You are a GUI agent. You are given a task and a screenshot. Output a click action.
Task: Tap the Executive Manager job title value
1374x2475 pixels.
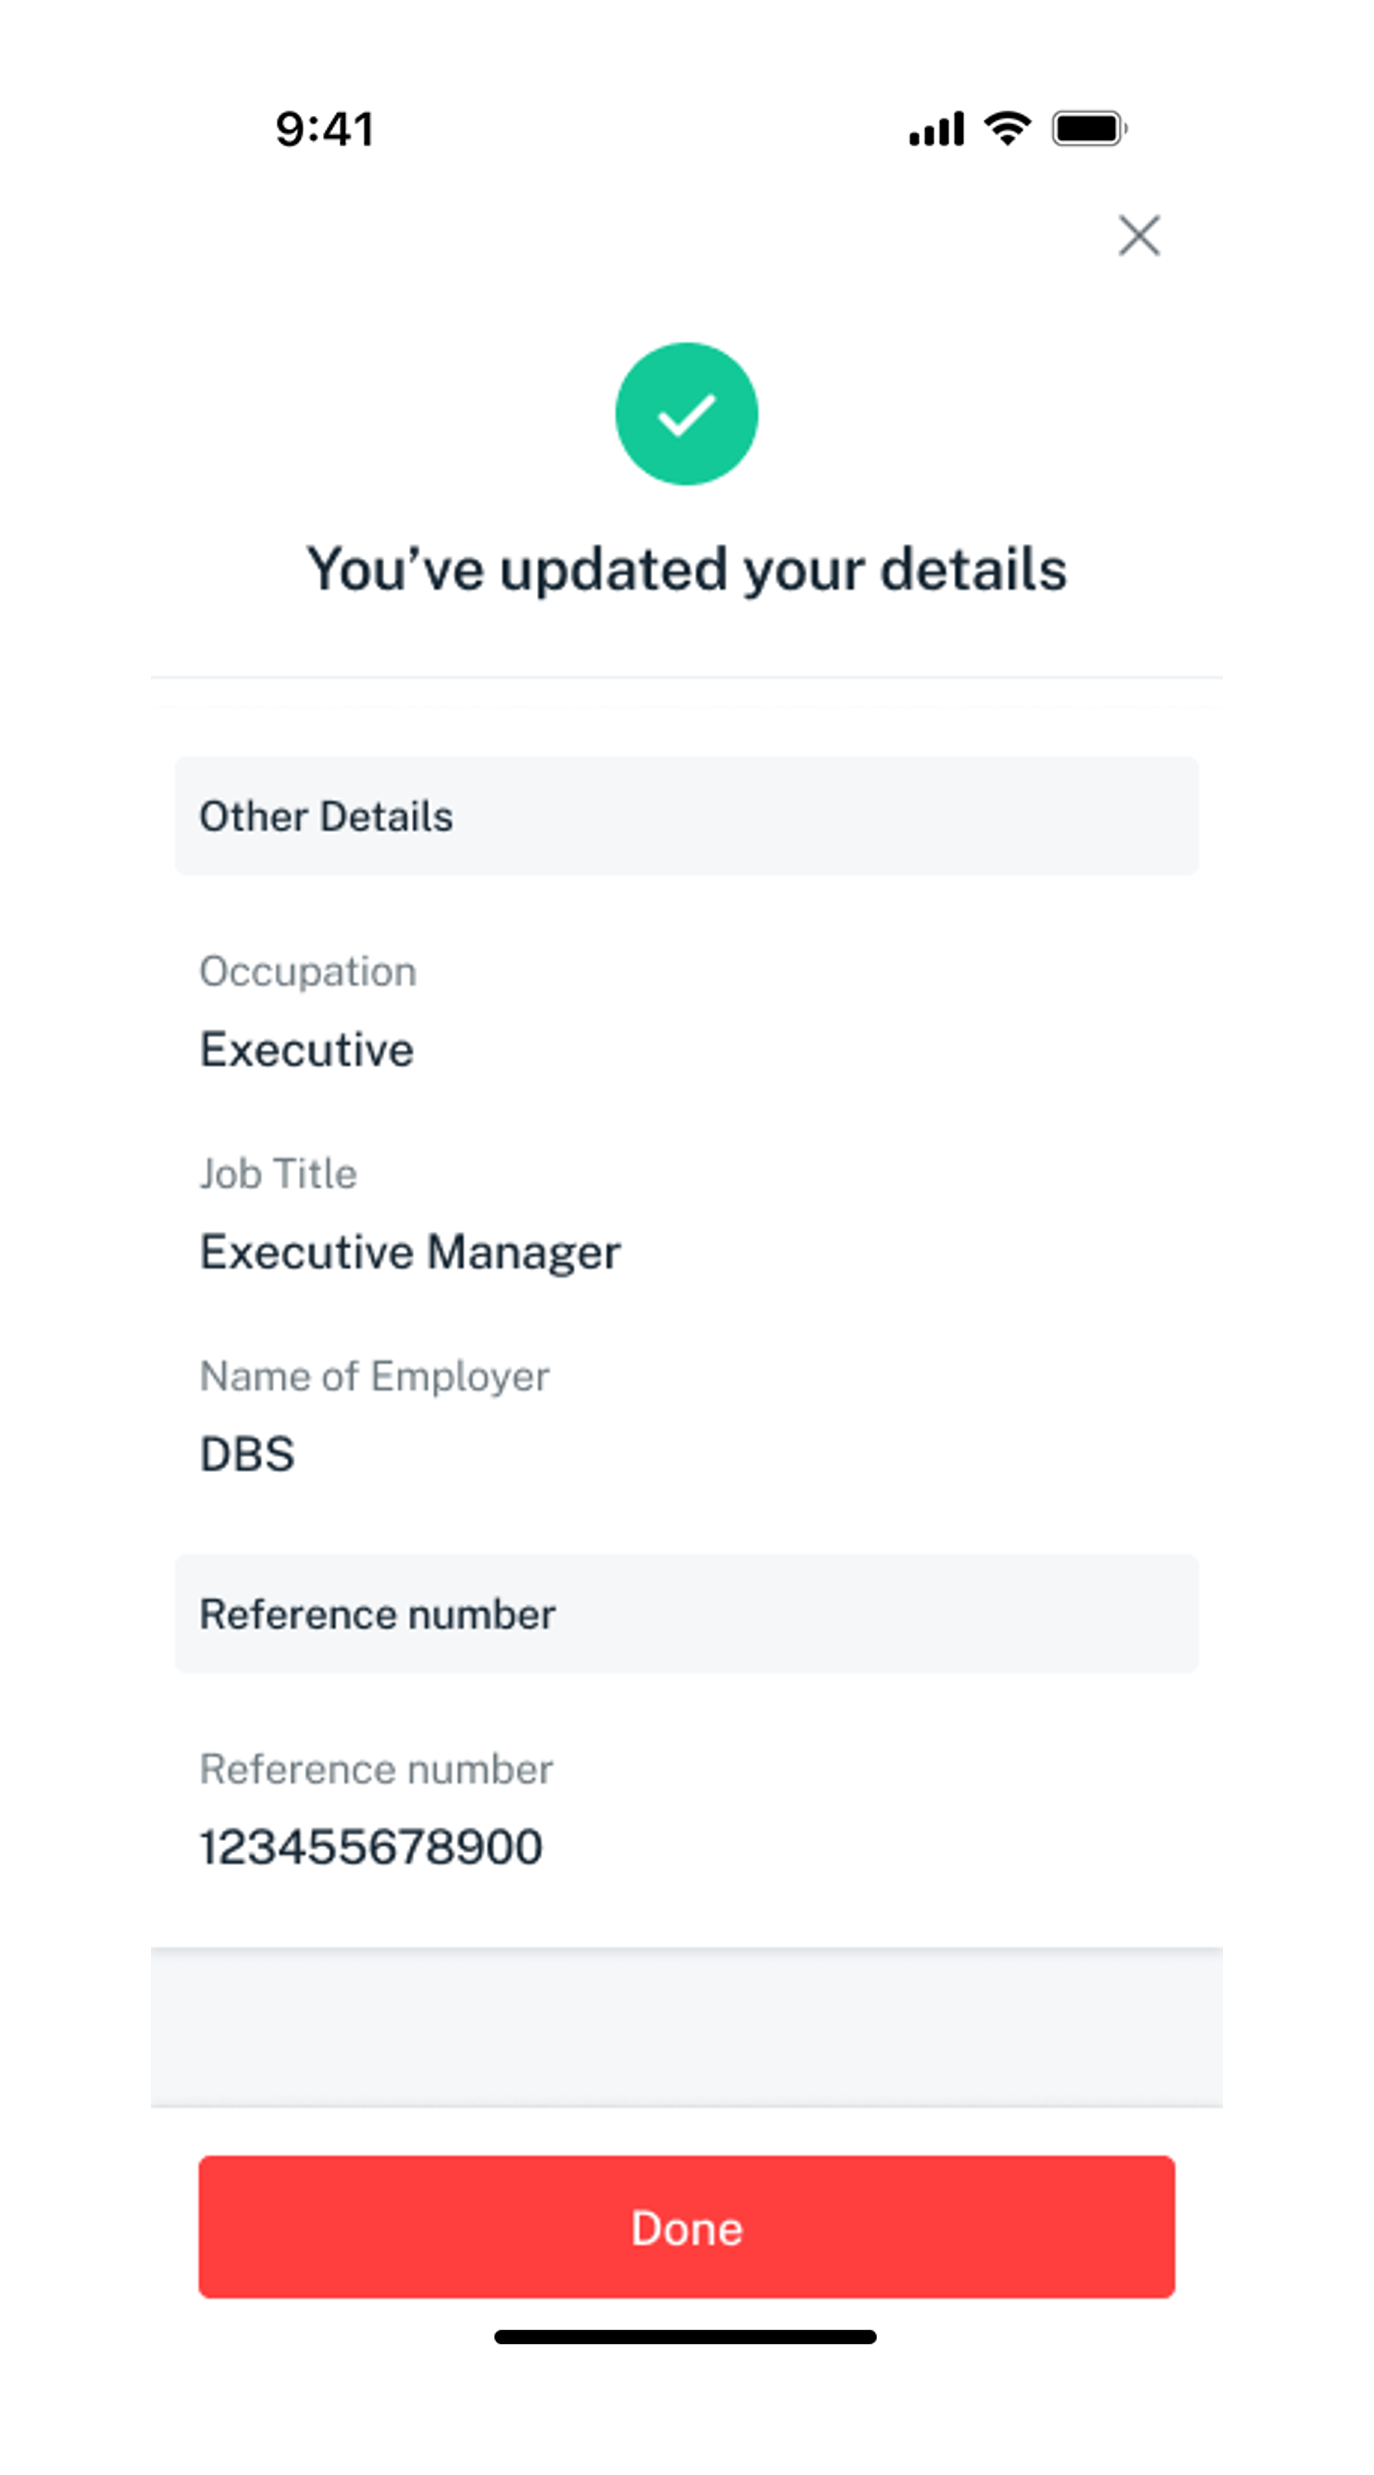point(410,1252)
